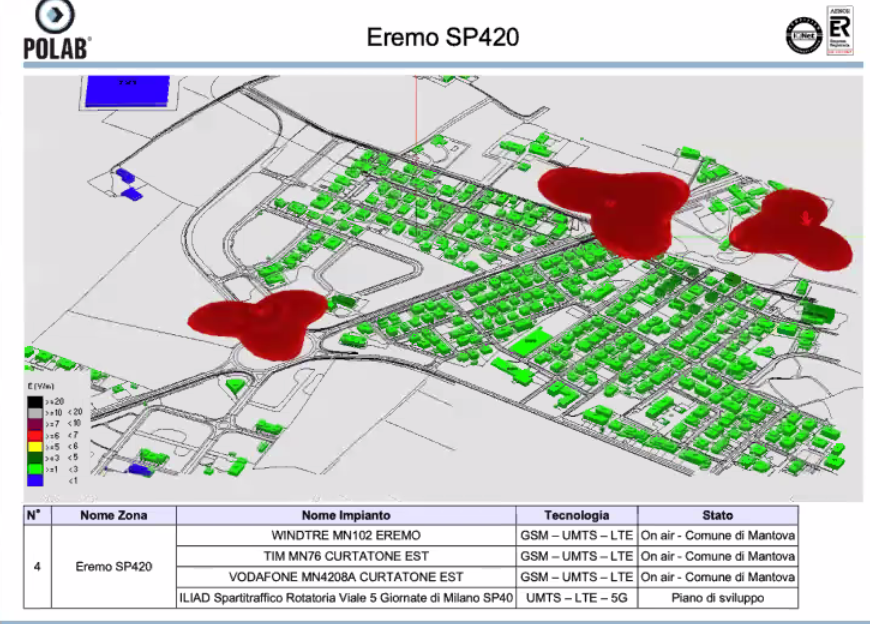
Task: Click the 'Tecnologia' column header
Action: 576,516
